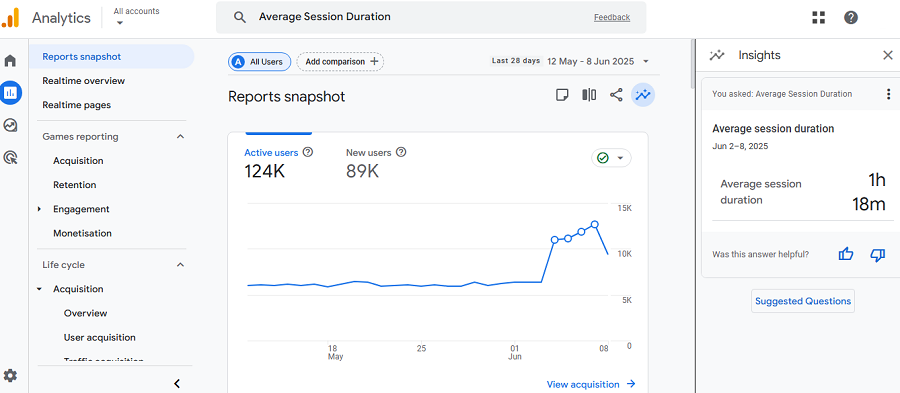Collapse the Games reporting section
The height and width of the screenshot is (393, 900).
pos(180,137)
